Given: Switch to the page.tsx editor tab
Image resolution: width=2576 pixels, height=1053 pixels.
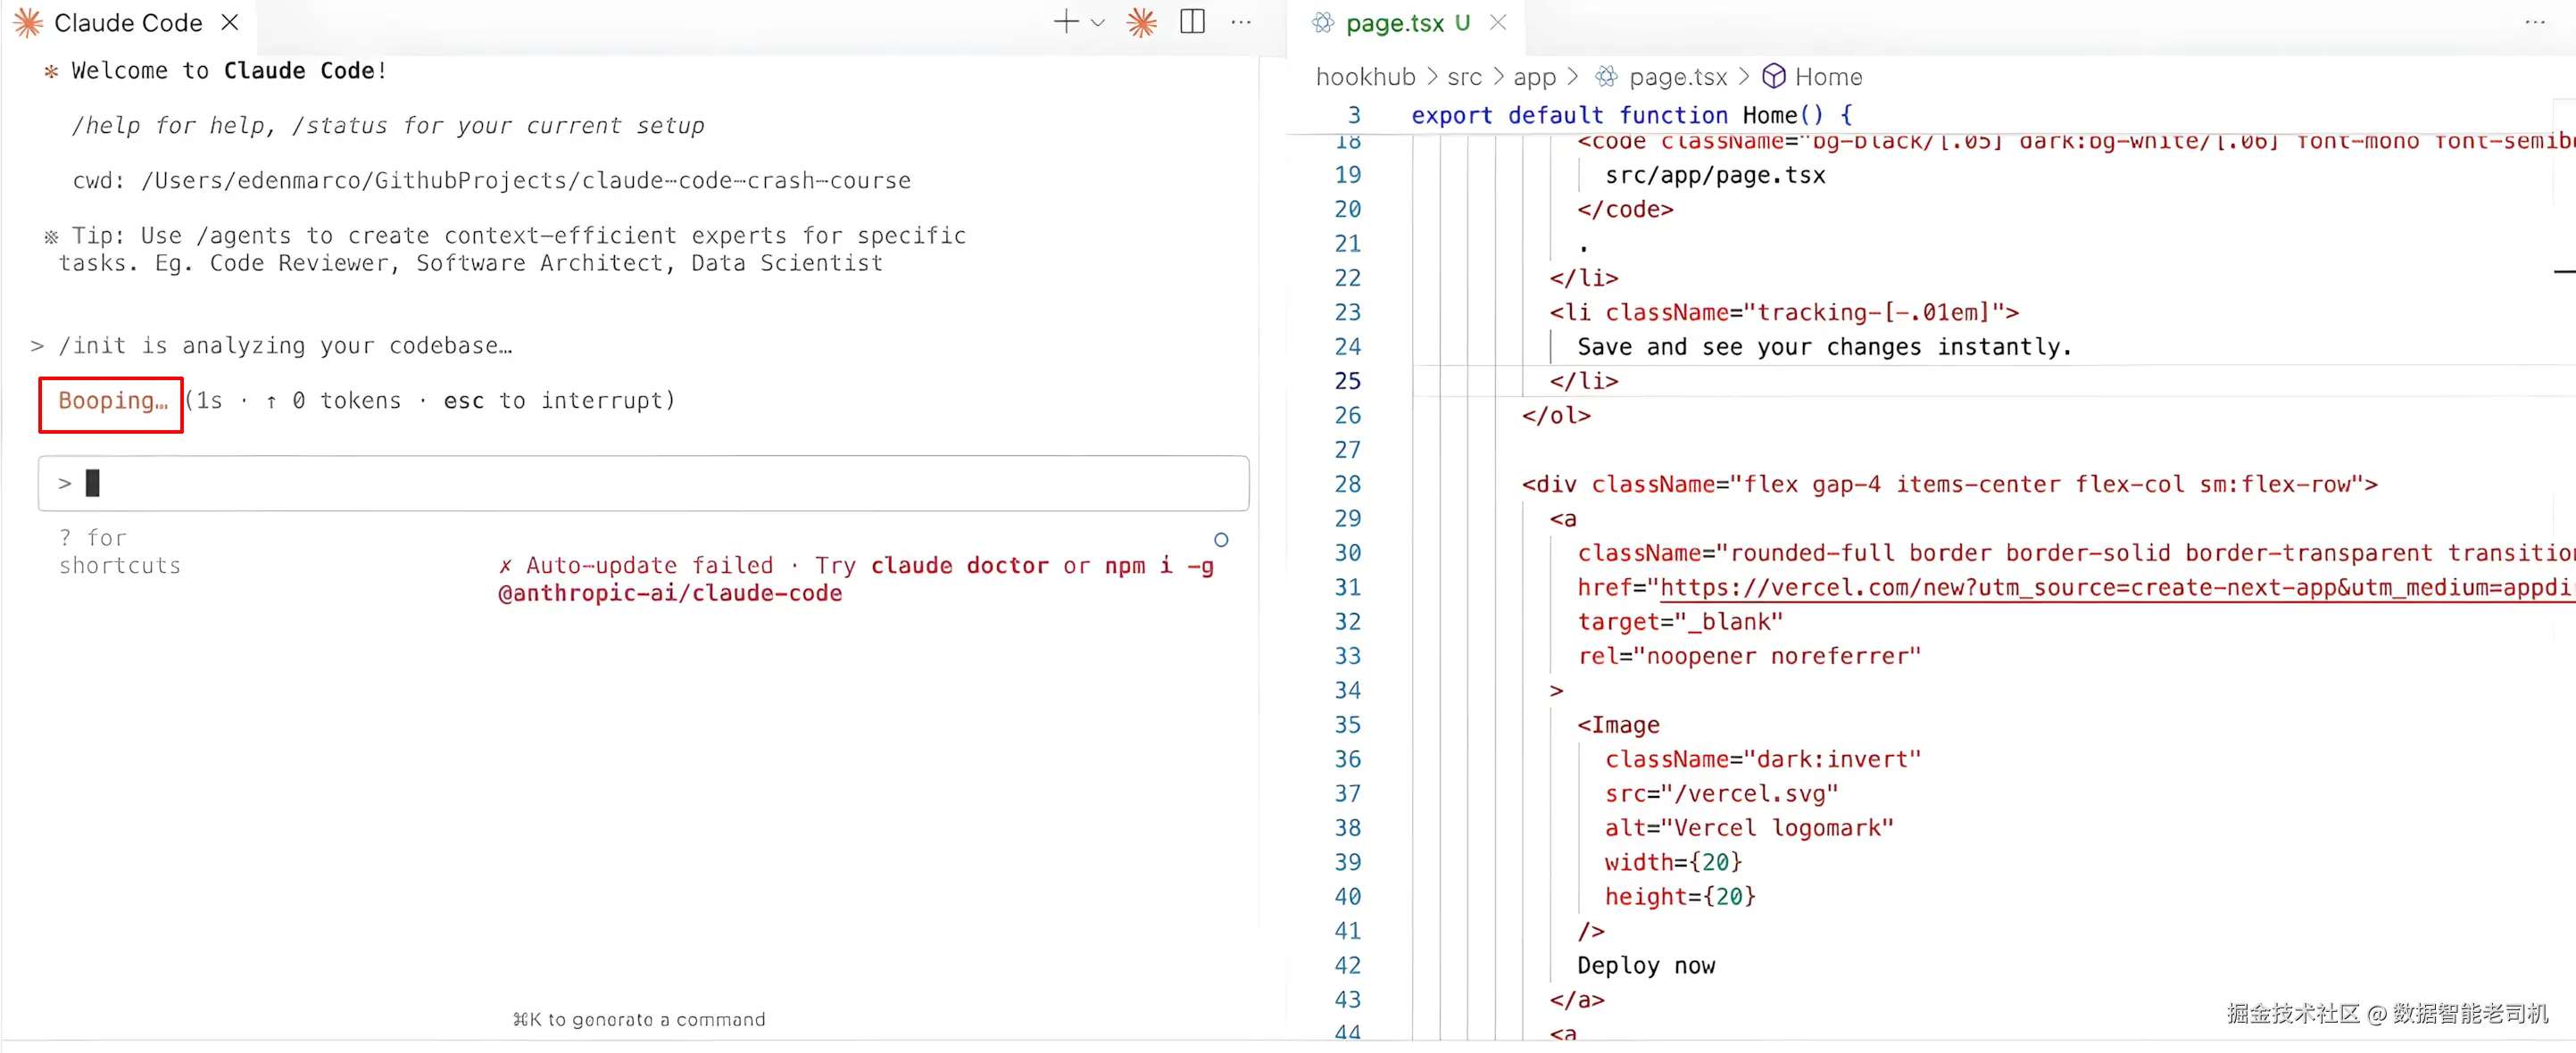Looking at the screenshot, I should (x=1394, y=23).
